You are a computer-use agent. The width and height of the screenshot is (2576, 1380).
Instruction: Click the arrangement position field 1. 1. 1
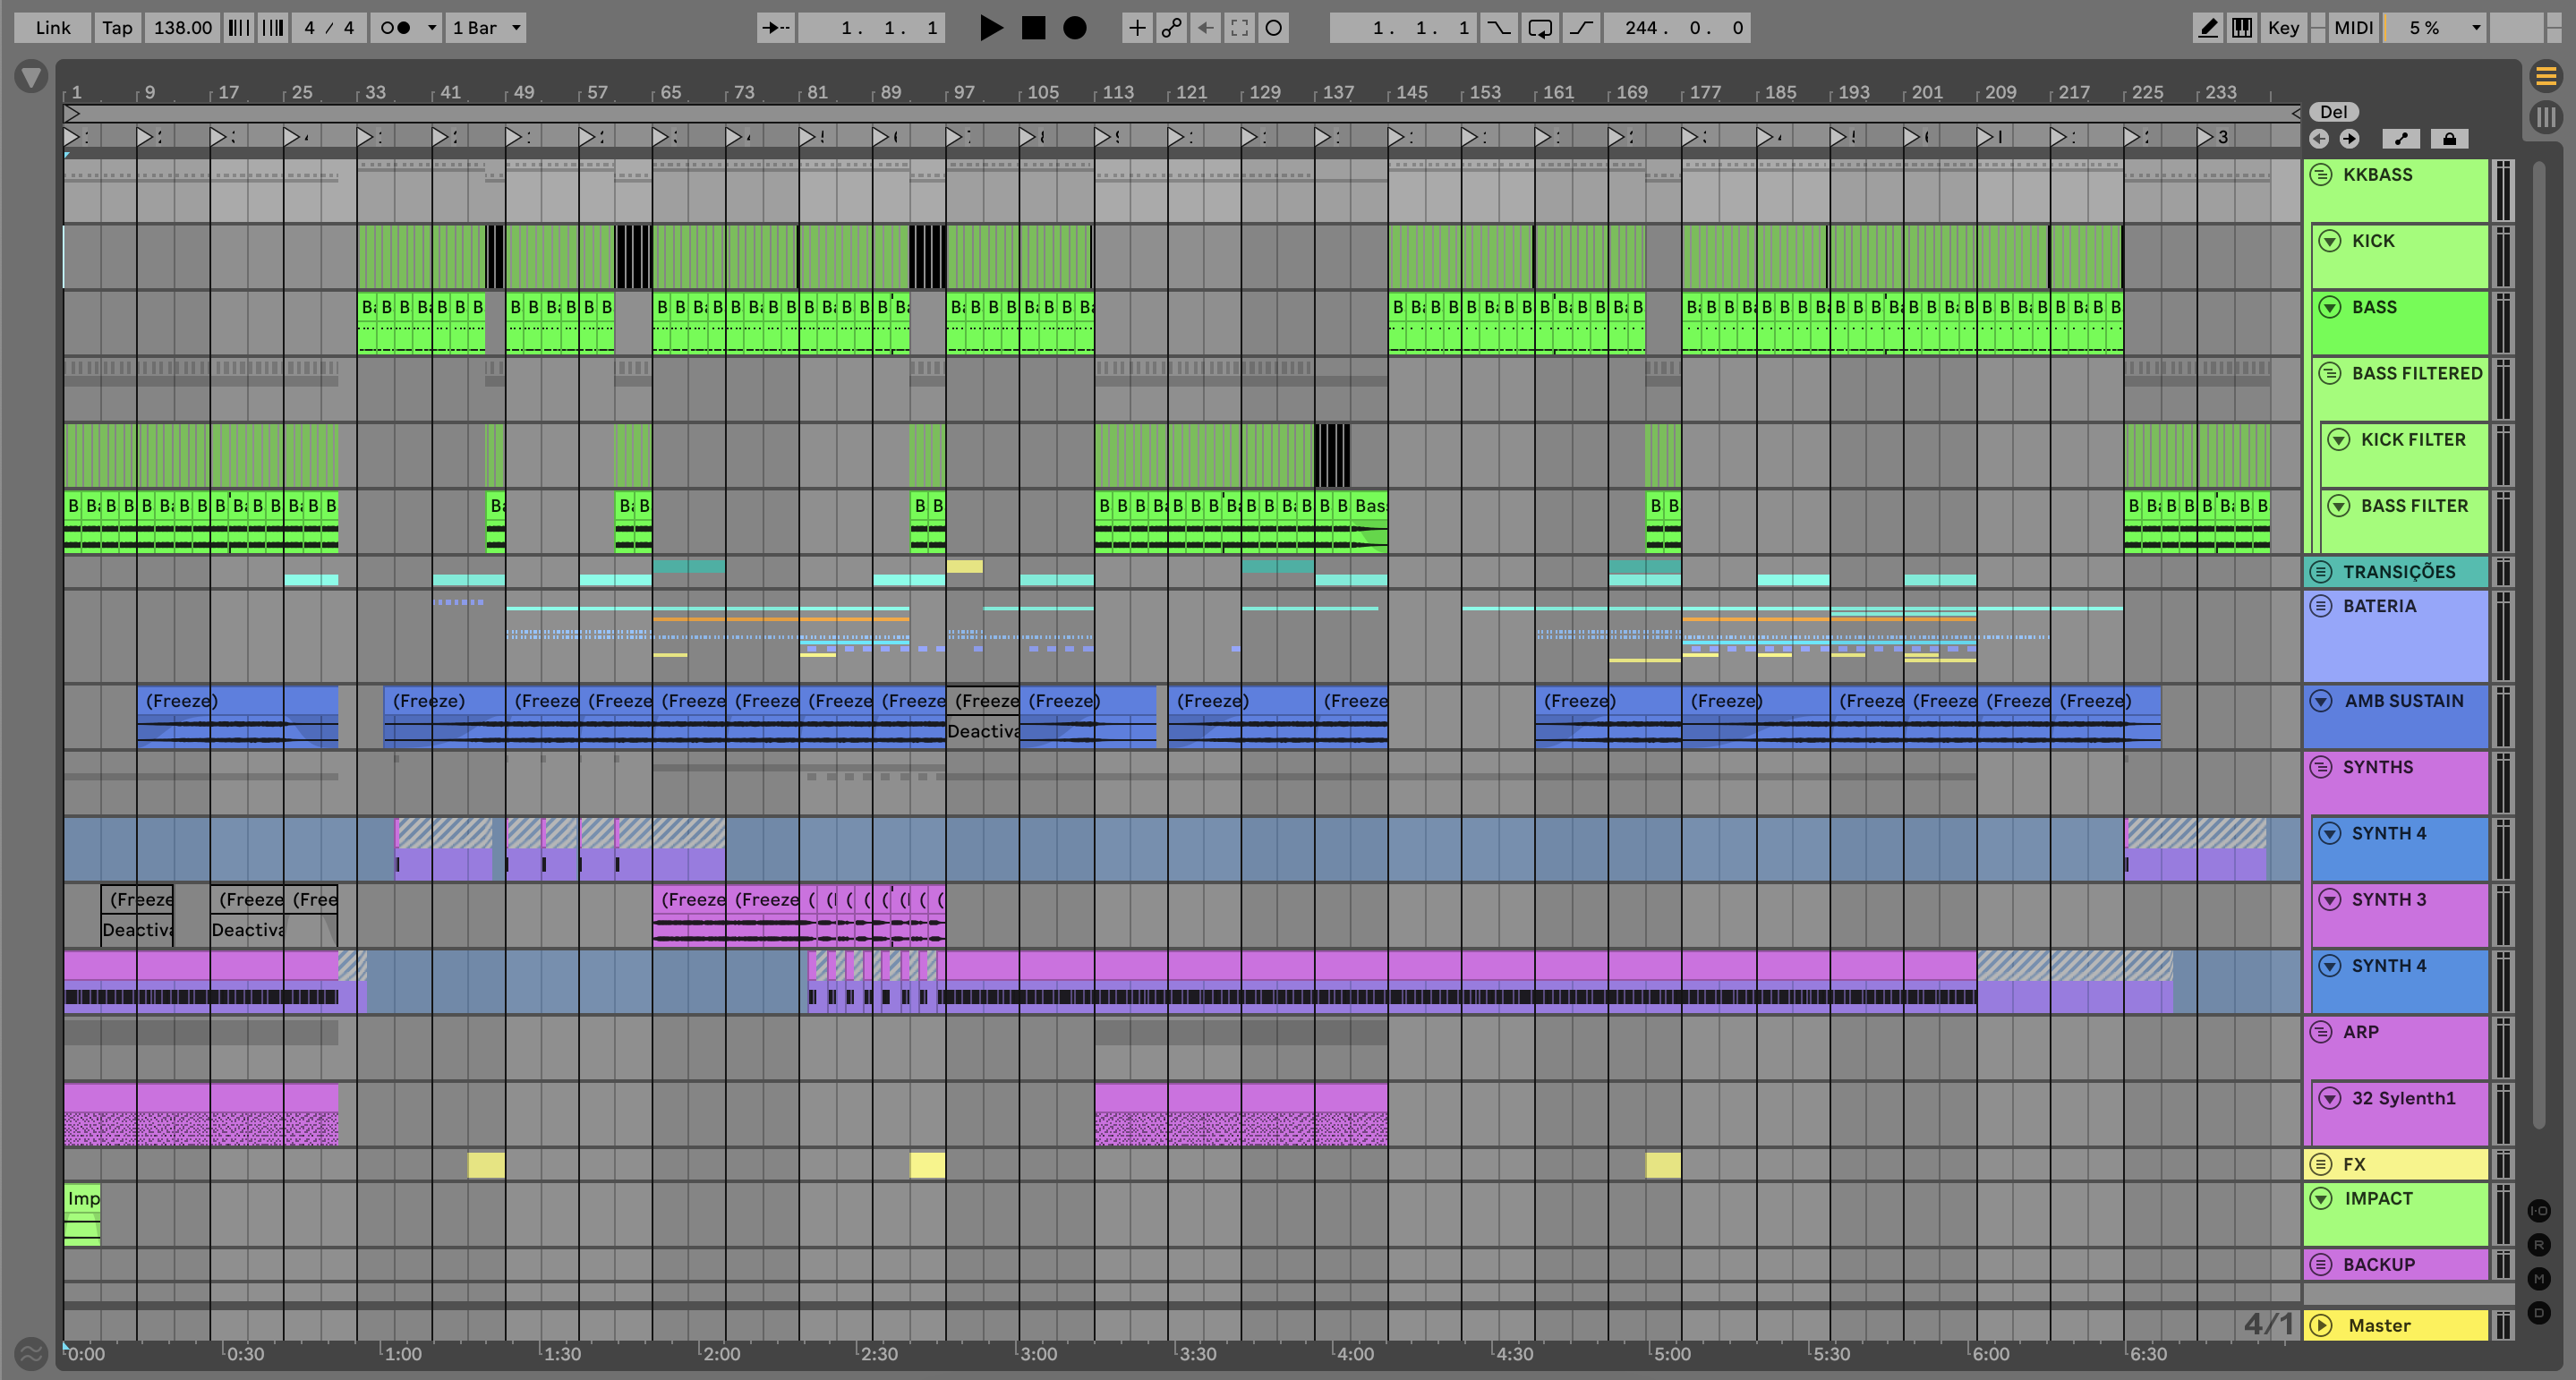point(869,28)
